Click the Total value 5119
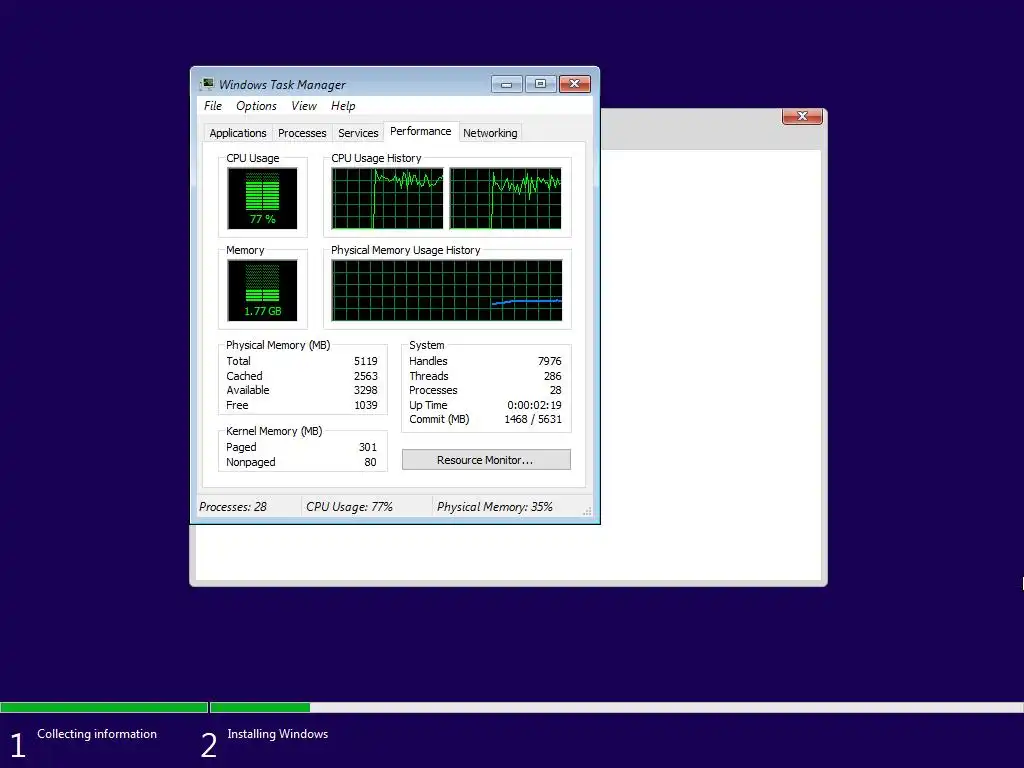This screenshot has height=768, width=1024. [366, 361]
